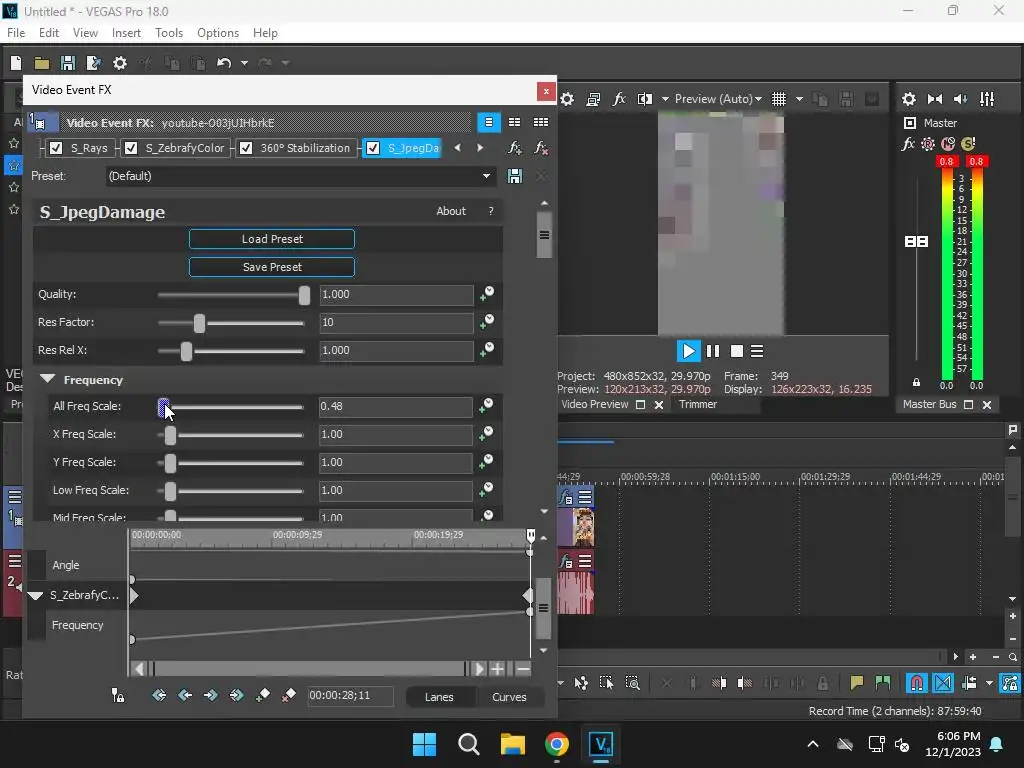Viewport: 1024px width, 768px height.
Task: Play the video preview
Action: [x=688, y=351]
